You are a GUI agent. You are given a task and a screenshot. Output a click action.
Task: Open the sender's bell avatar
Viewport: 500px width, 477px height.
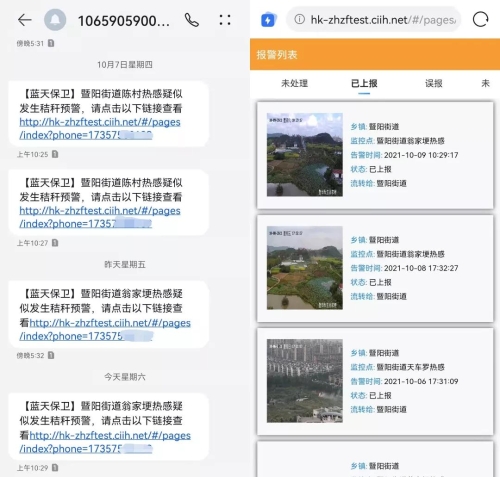pyautogui.click(x=55, y=20)
